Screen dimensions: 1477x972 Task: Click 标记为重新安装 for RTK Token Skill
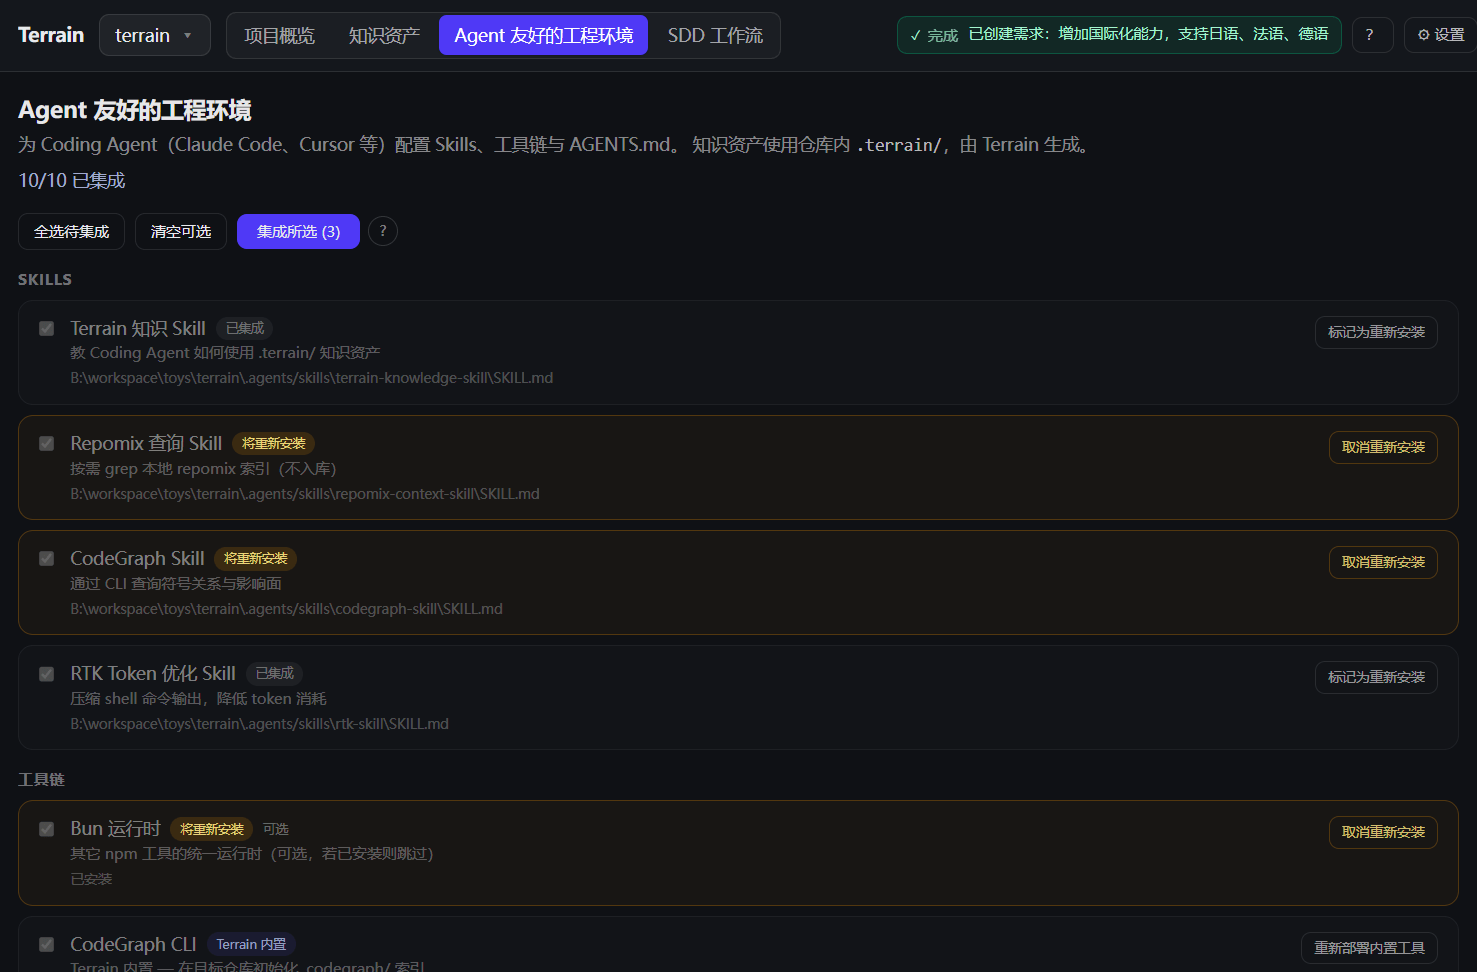pyautogui.click(x=1376, y=677)
